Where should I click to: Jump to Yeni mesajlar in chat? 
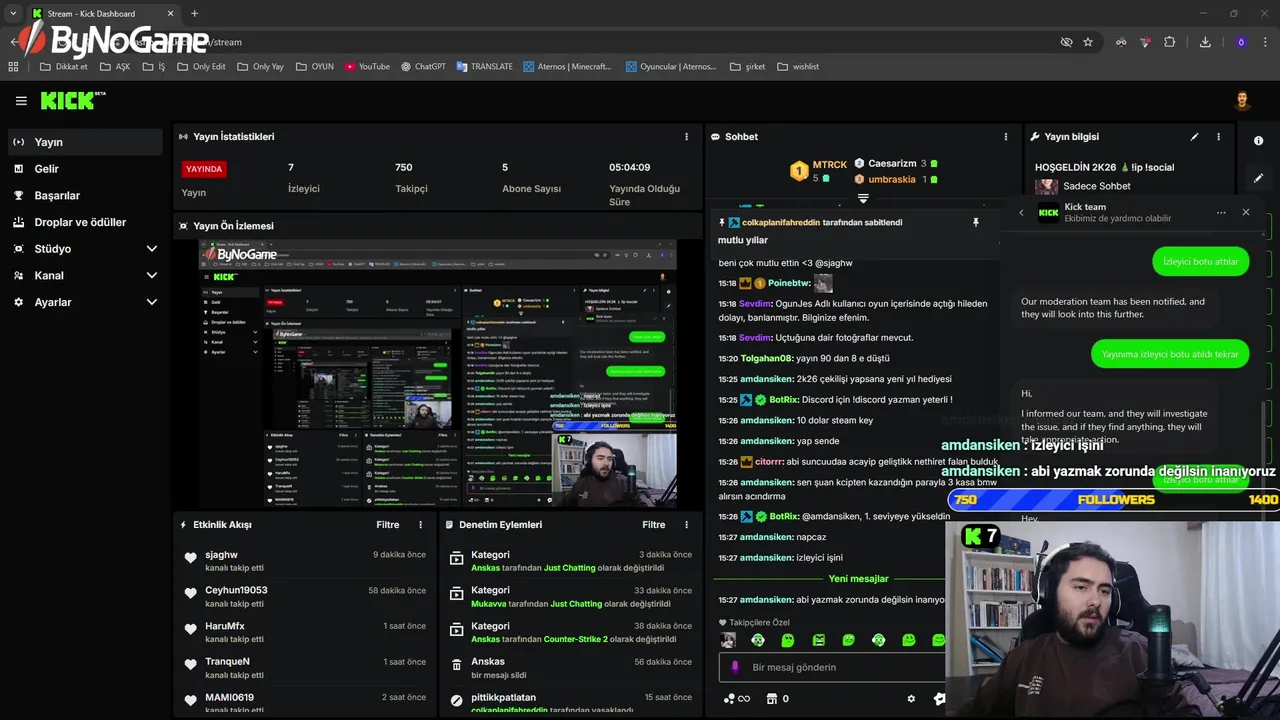(858, 579)
